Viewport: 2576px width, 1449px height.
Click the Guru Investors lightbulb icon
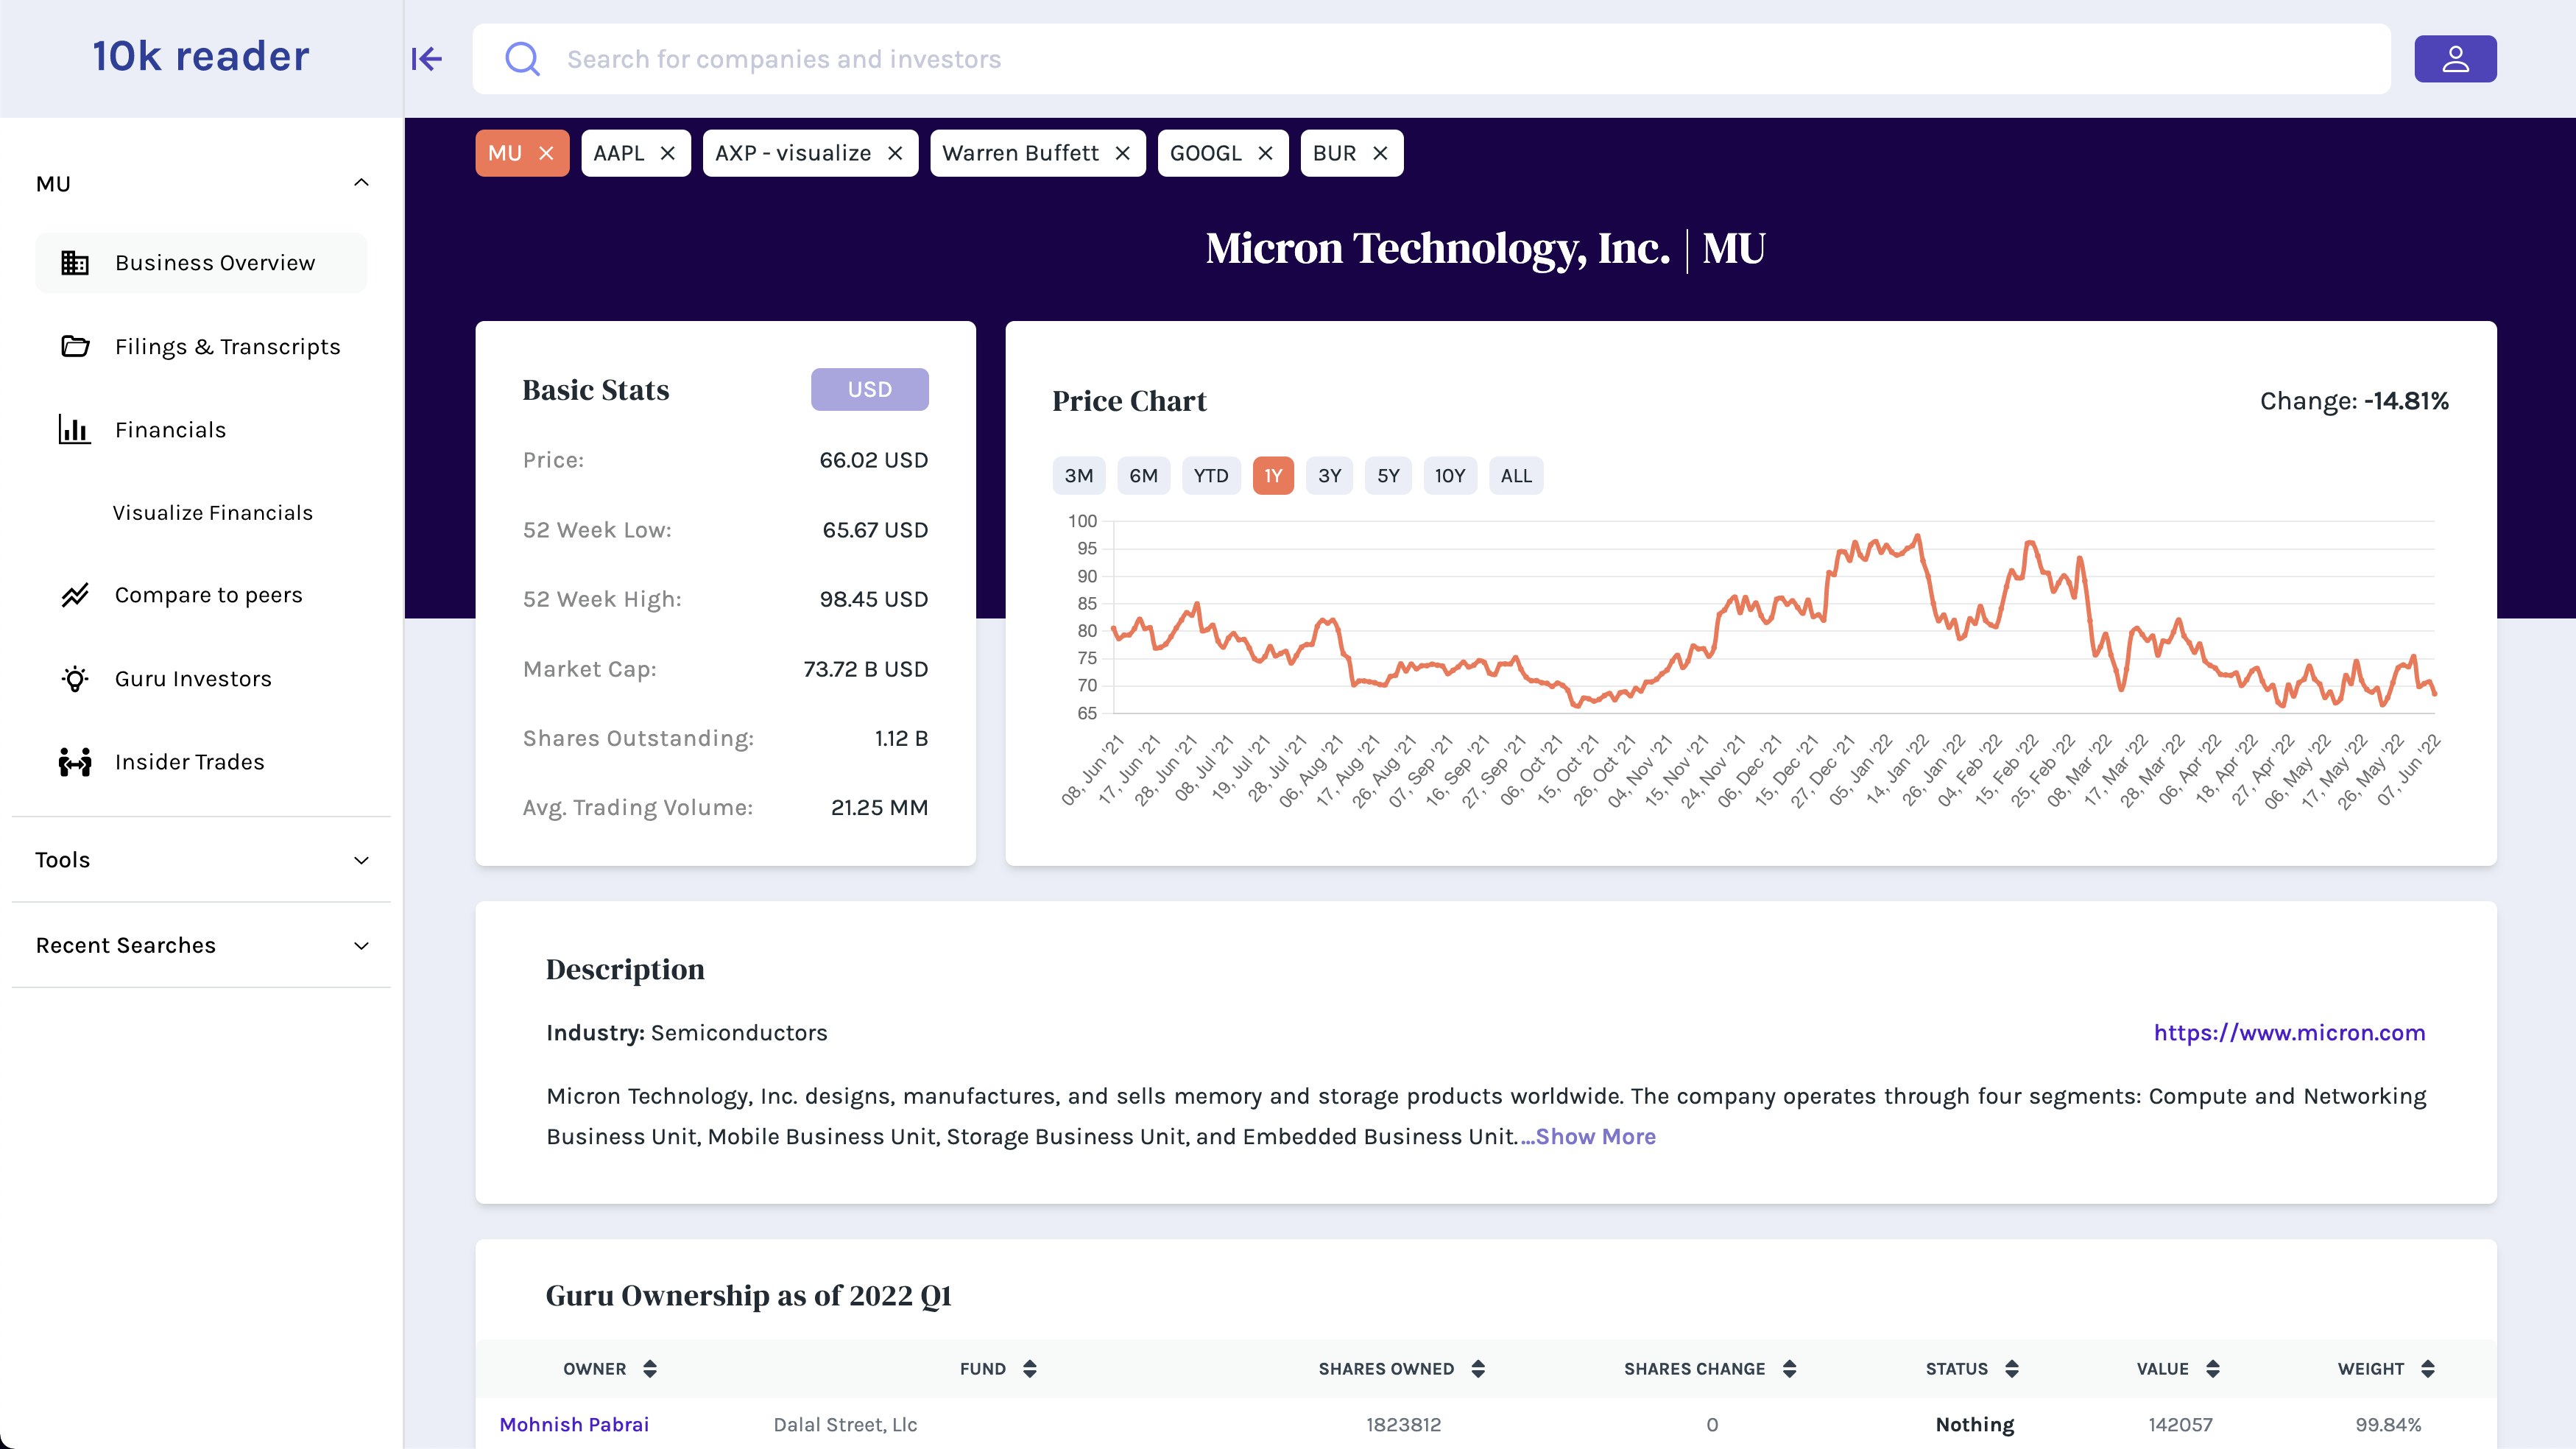click(75, 679)
